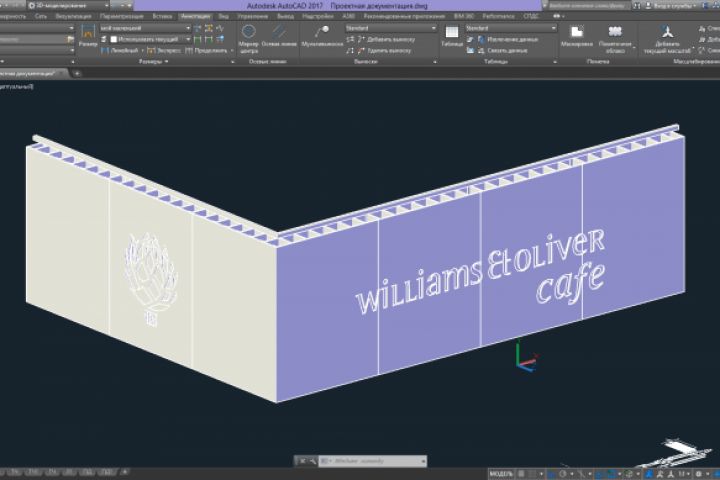The image size is (720, 480).
Task: Use the Продолжить continue dimension tool
Action: tap(206, 51)
